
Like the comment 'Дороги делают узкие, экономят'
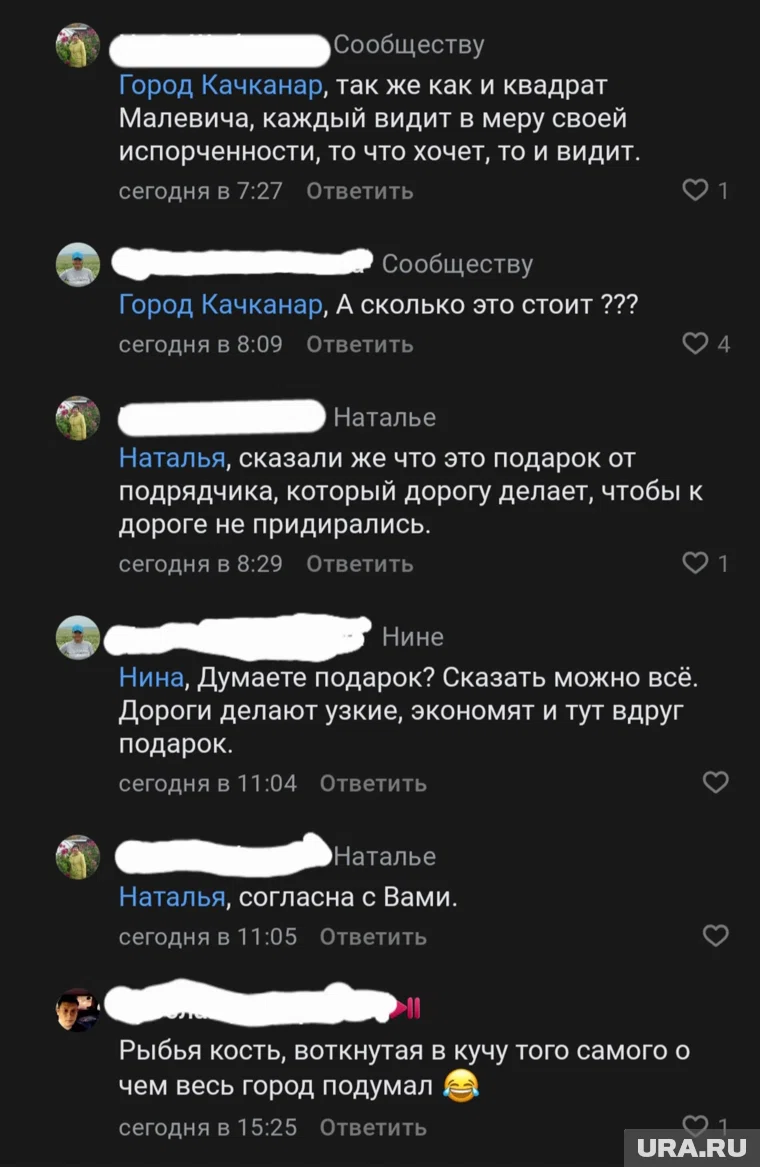click(715, 783)
